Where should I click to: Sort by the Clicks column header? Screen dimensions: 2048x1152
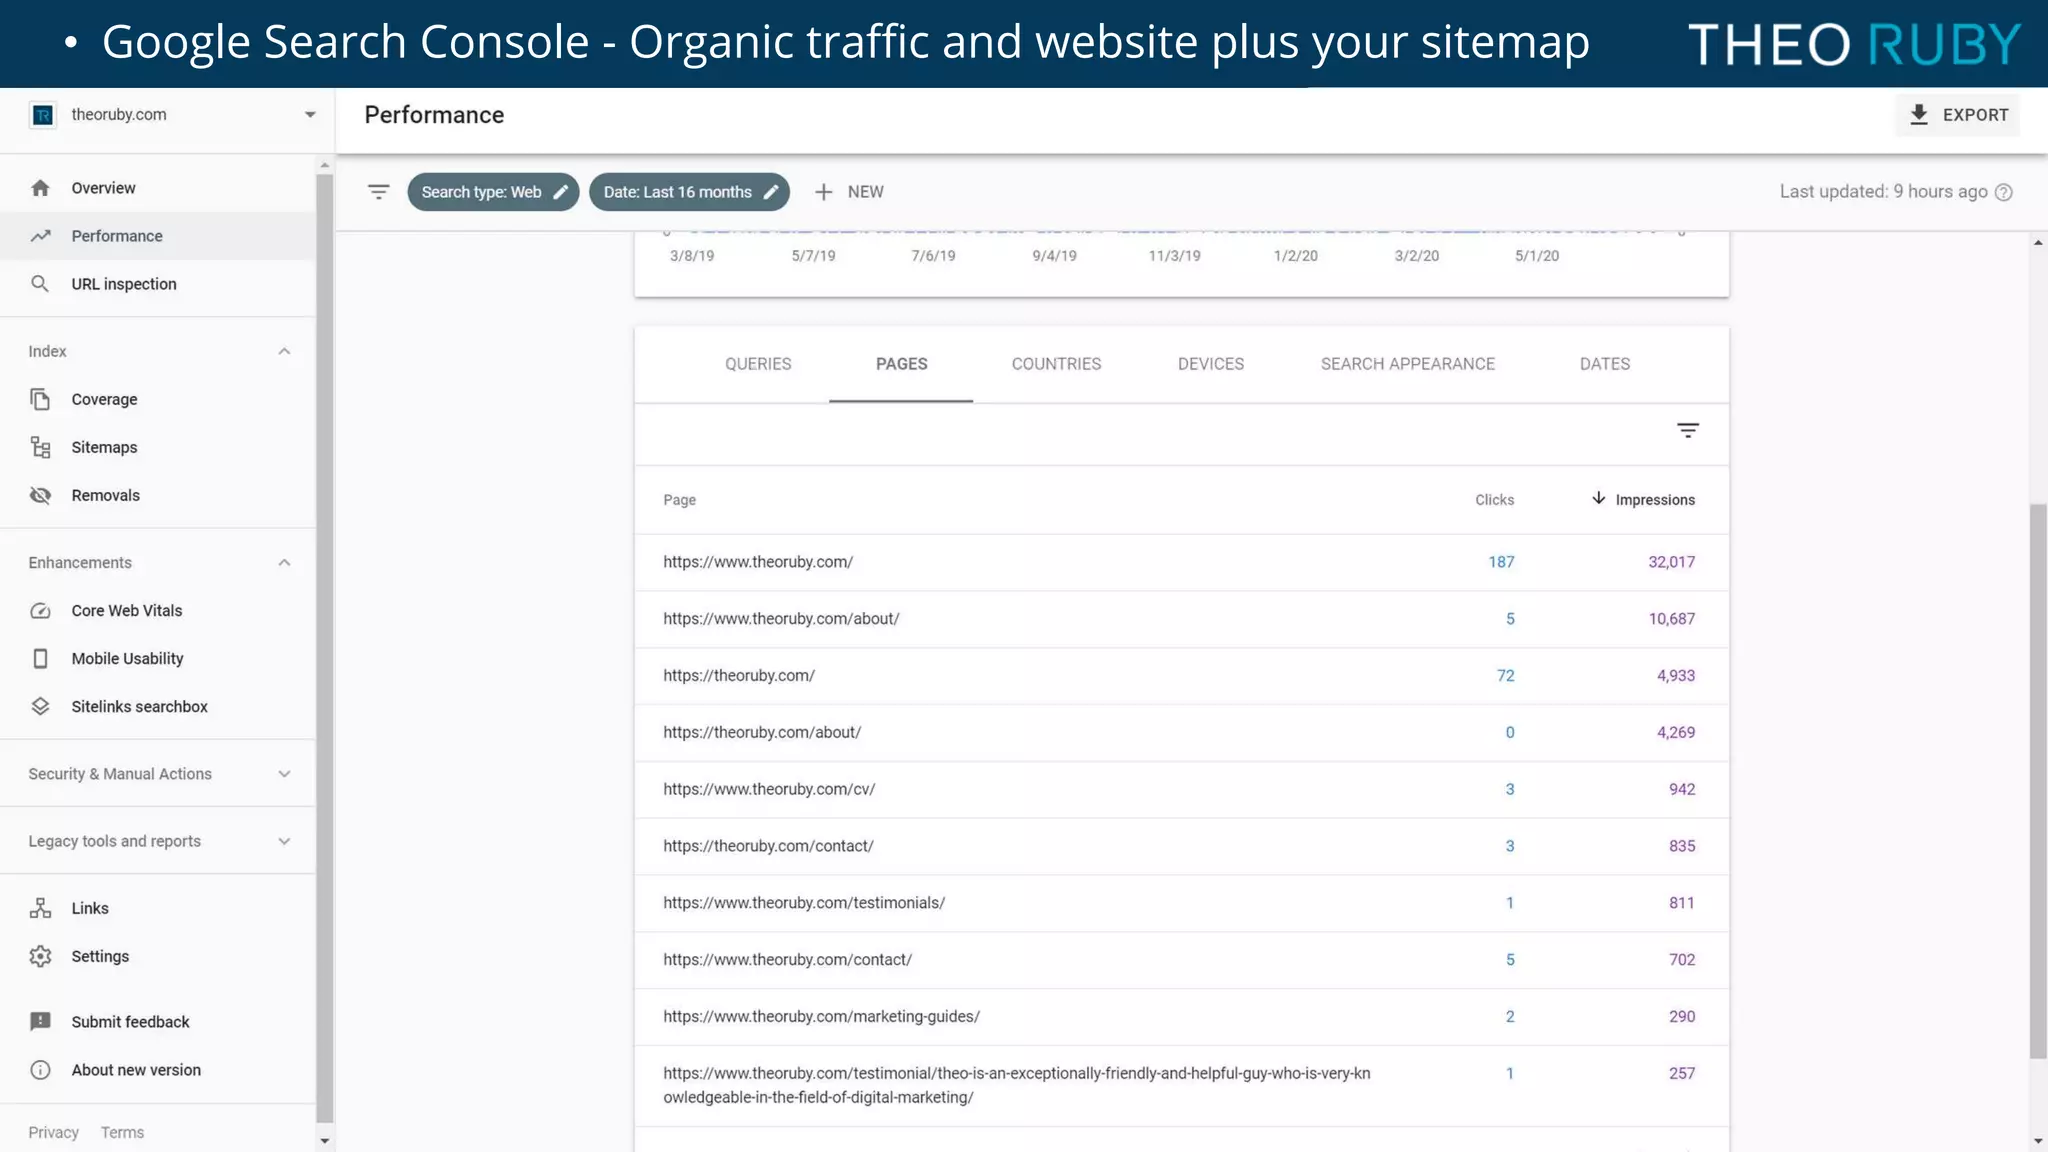pos(1494,500)
